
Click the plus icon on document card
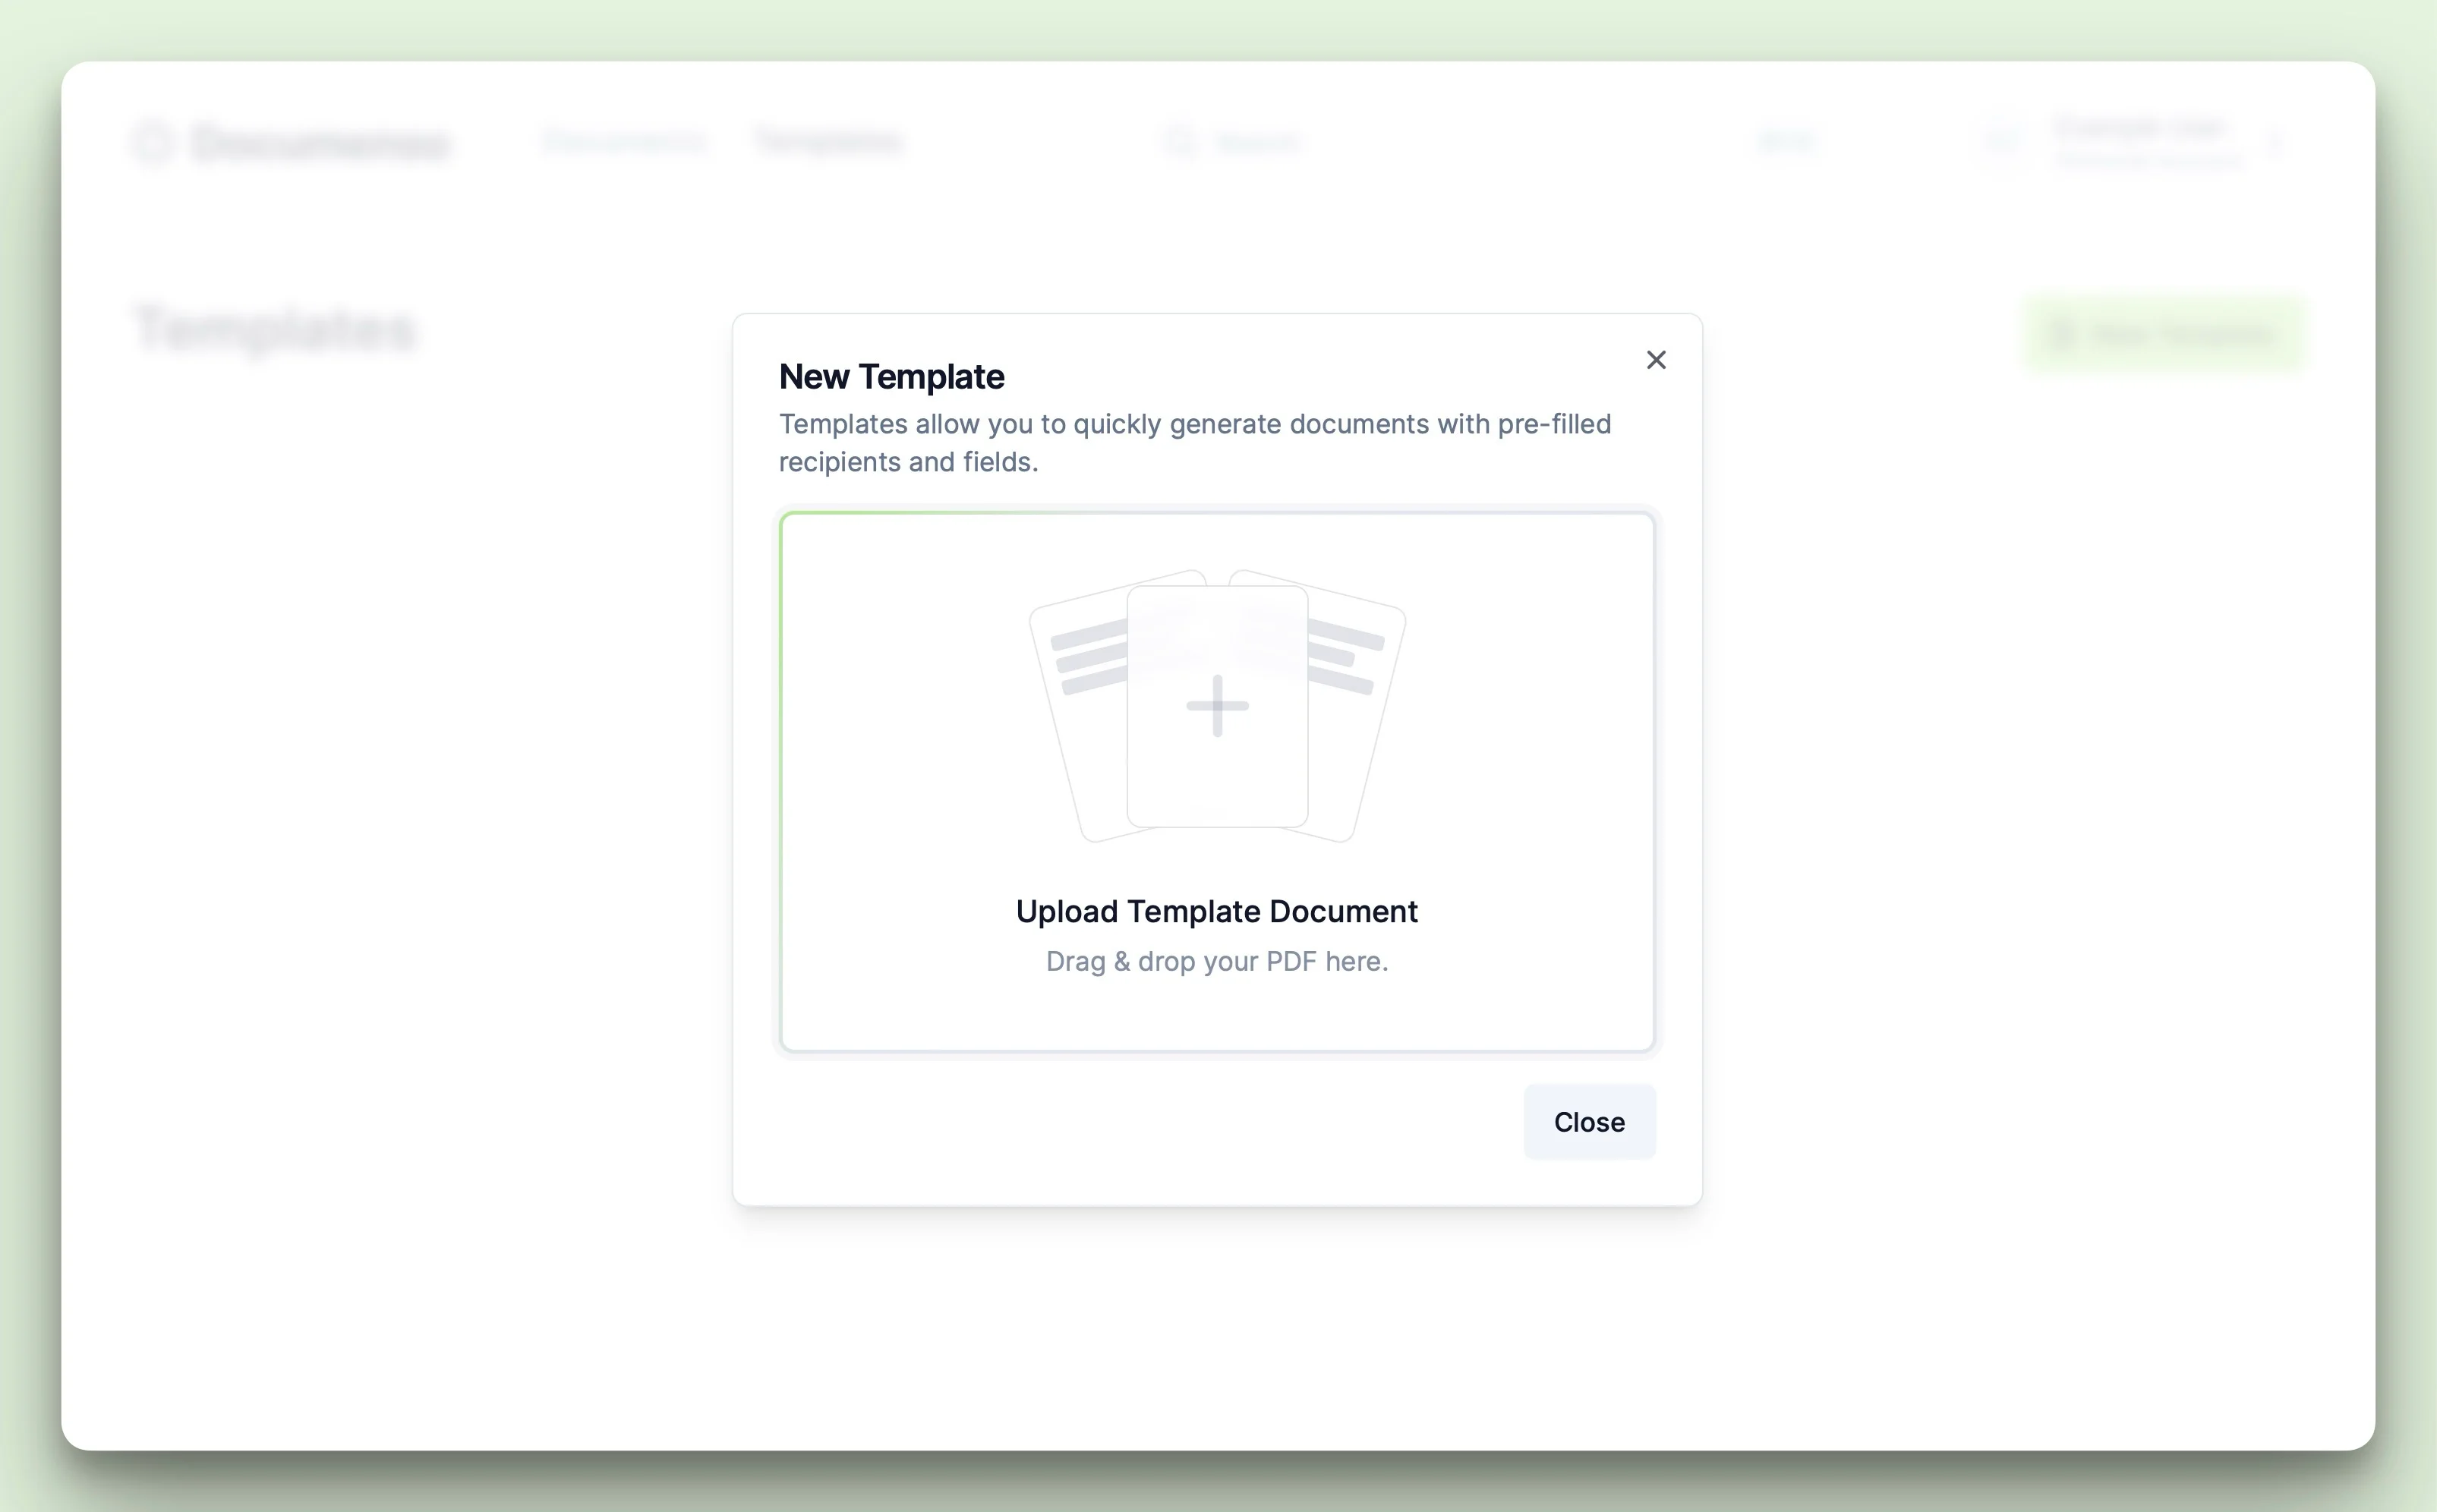(x=1217, y=706)
